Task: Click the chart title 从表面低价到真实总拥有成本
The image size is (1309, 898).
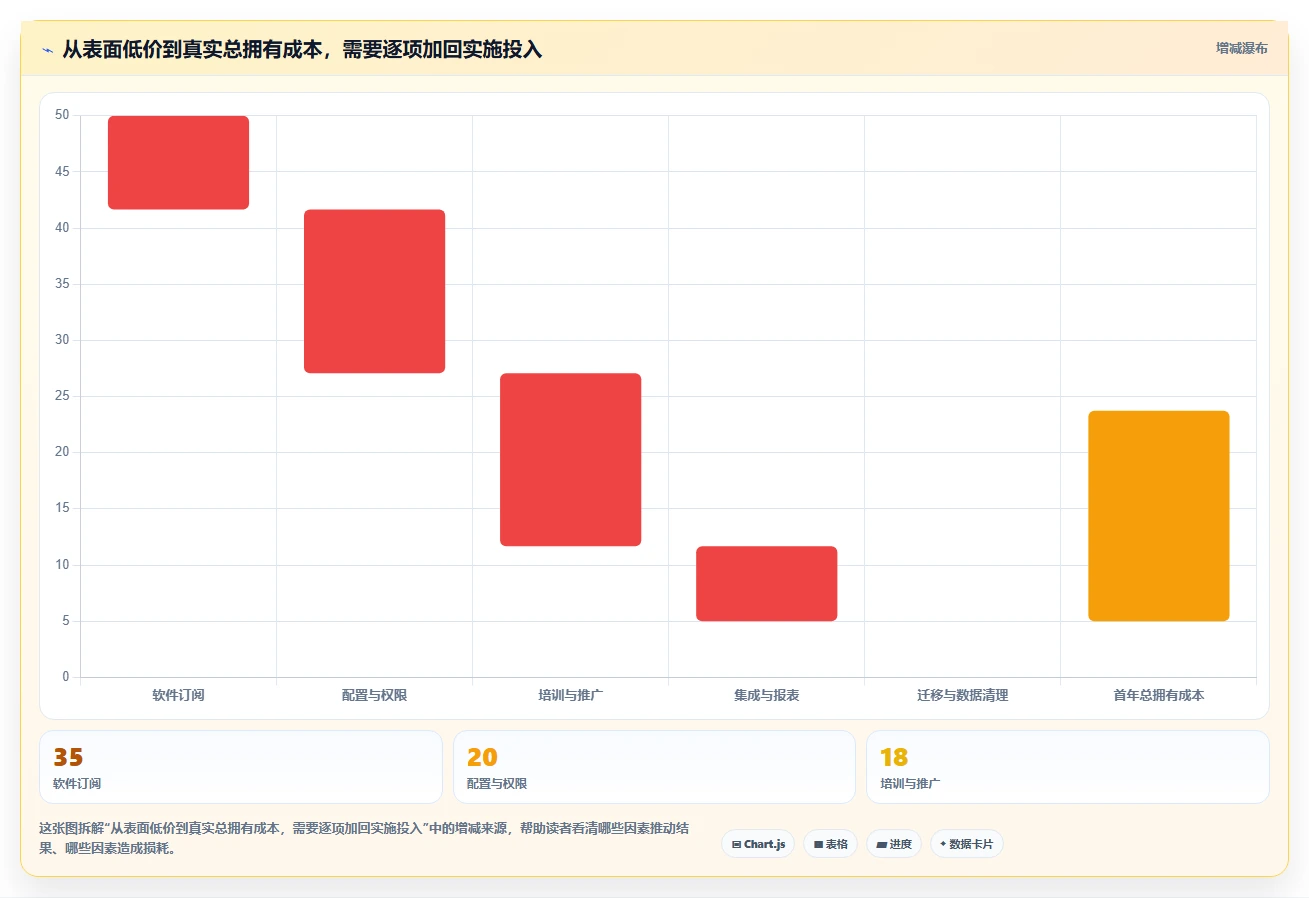Action: [x=302, y=49]
